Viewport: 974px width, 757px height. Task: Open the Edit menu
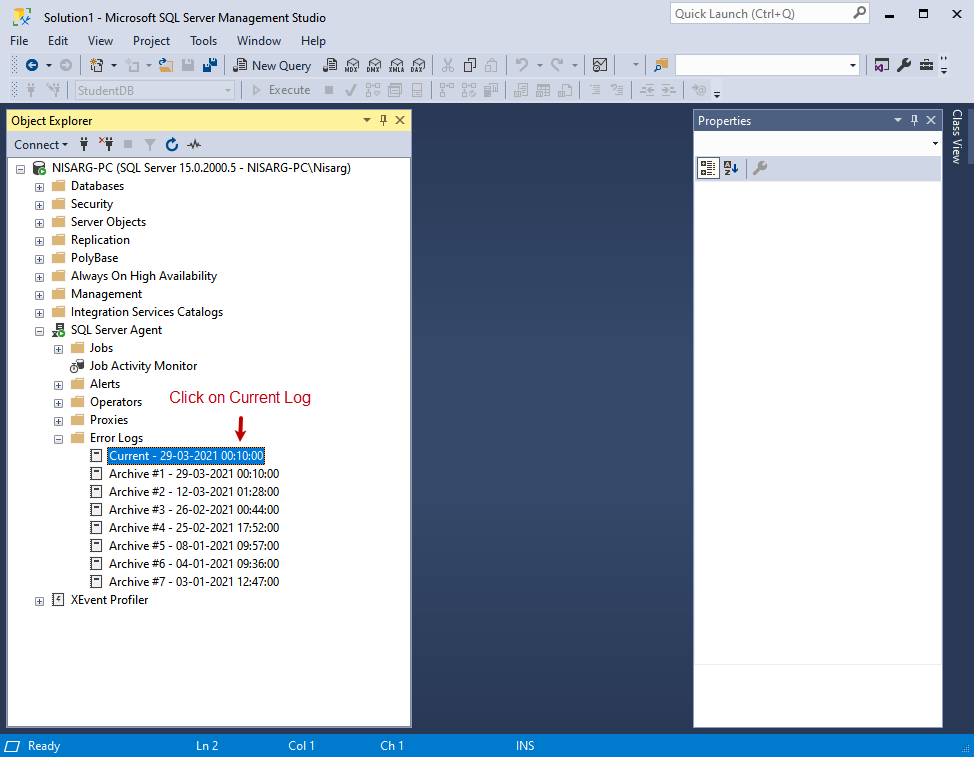tap(58, 41)
